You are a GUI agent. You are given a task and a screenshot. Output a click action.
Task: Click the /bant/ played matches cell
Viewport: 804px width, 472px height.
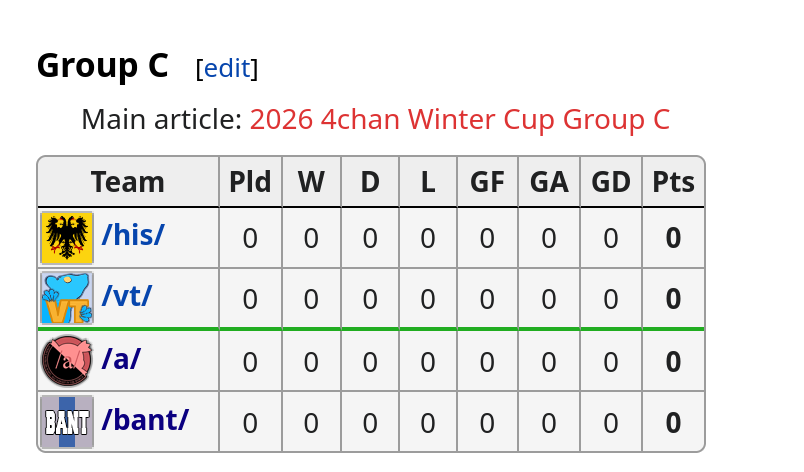tap(250, 422)
